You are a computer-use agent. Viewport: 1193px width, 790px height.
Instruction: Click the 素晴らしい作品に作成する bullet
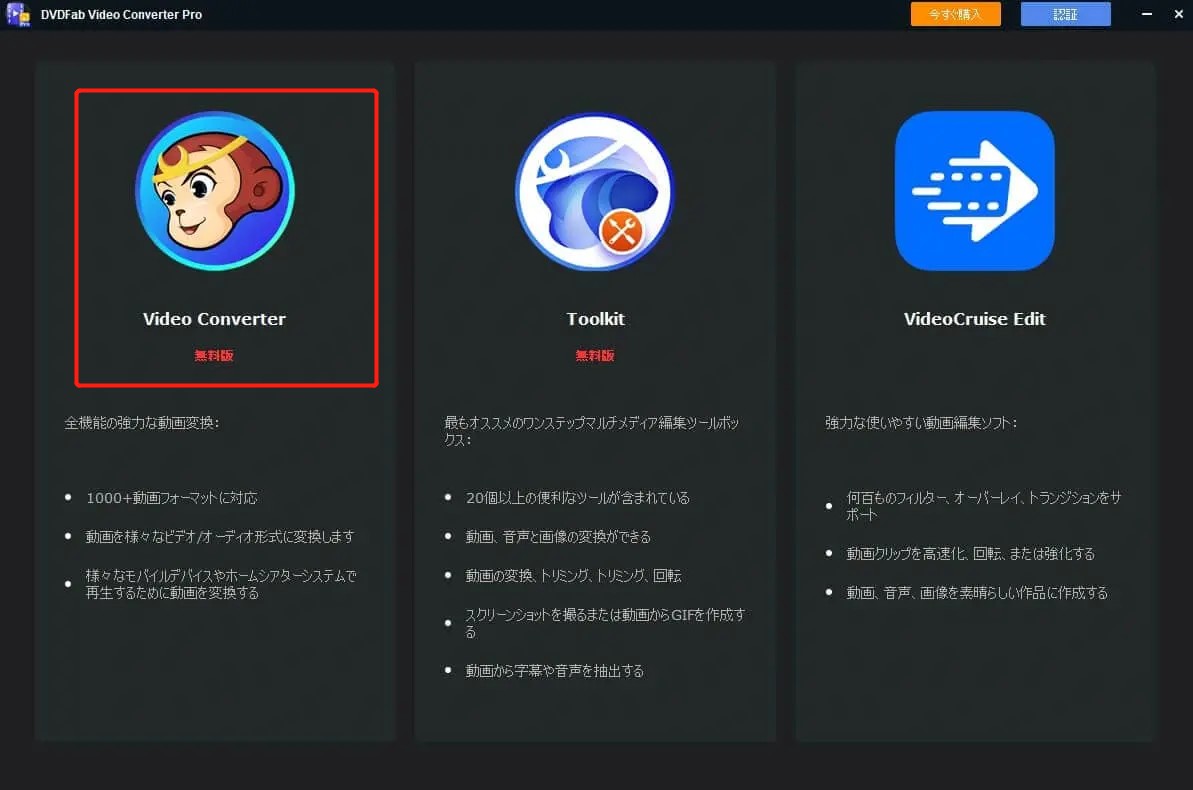pos(977,592)
